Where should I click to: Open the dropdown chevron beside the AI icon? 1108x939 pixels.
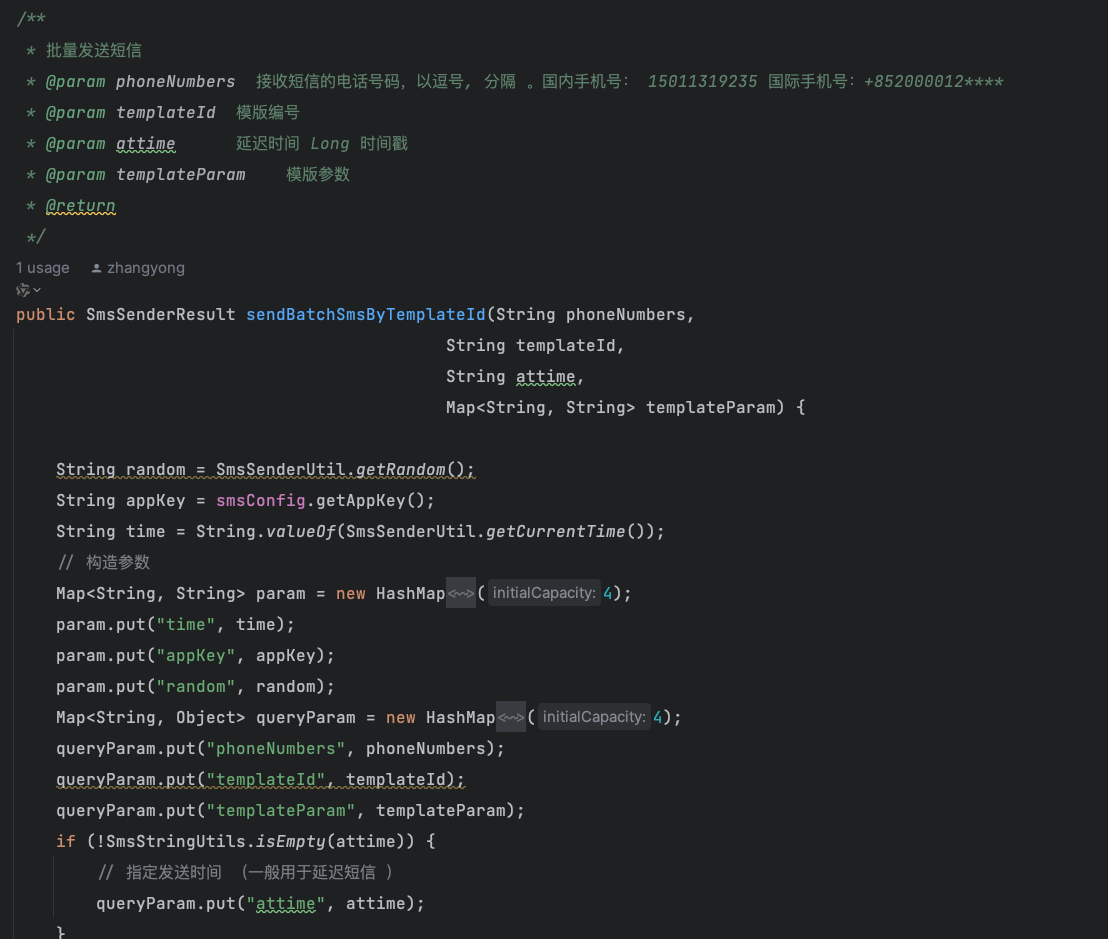[38, 290]
